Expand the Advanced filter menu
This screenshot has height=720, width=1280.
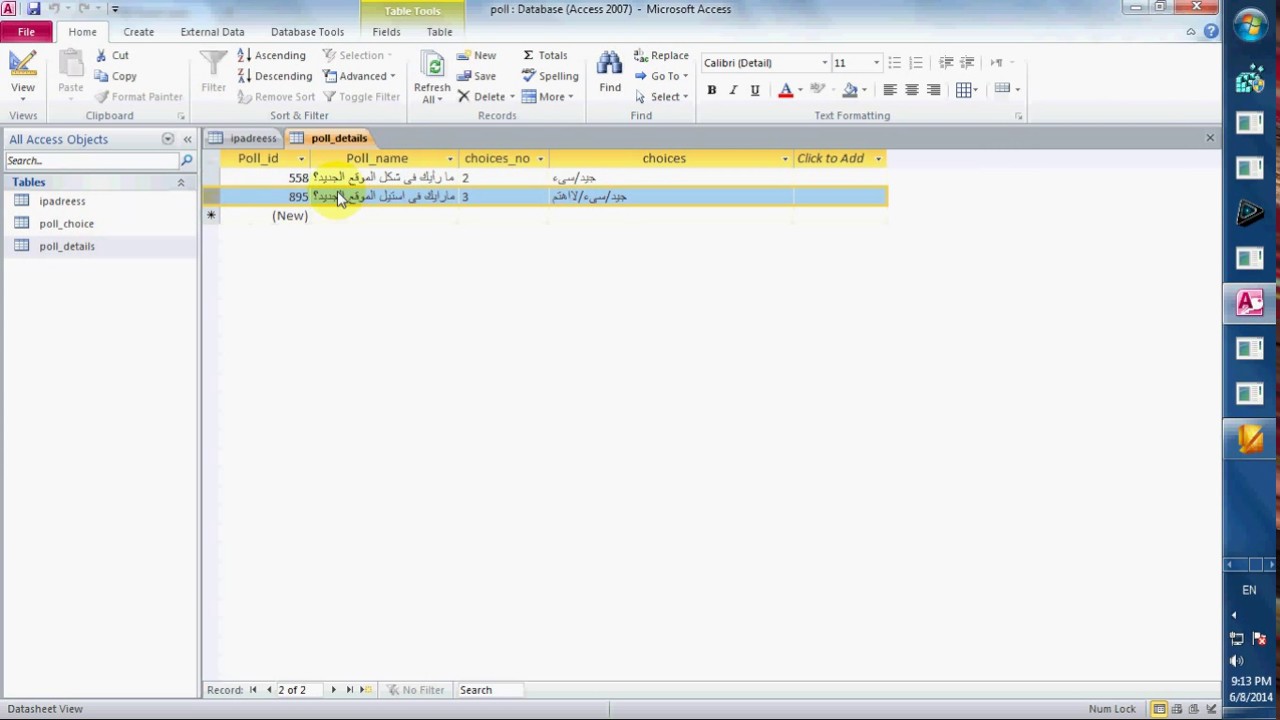click(x=360, y=76)
